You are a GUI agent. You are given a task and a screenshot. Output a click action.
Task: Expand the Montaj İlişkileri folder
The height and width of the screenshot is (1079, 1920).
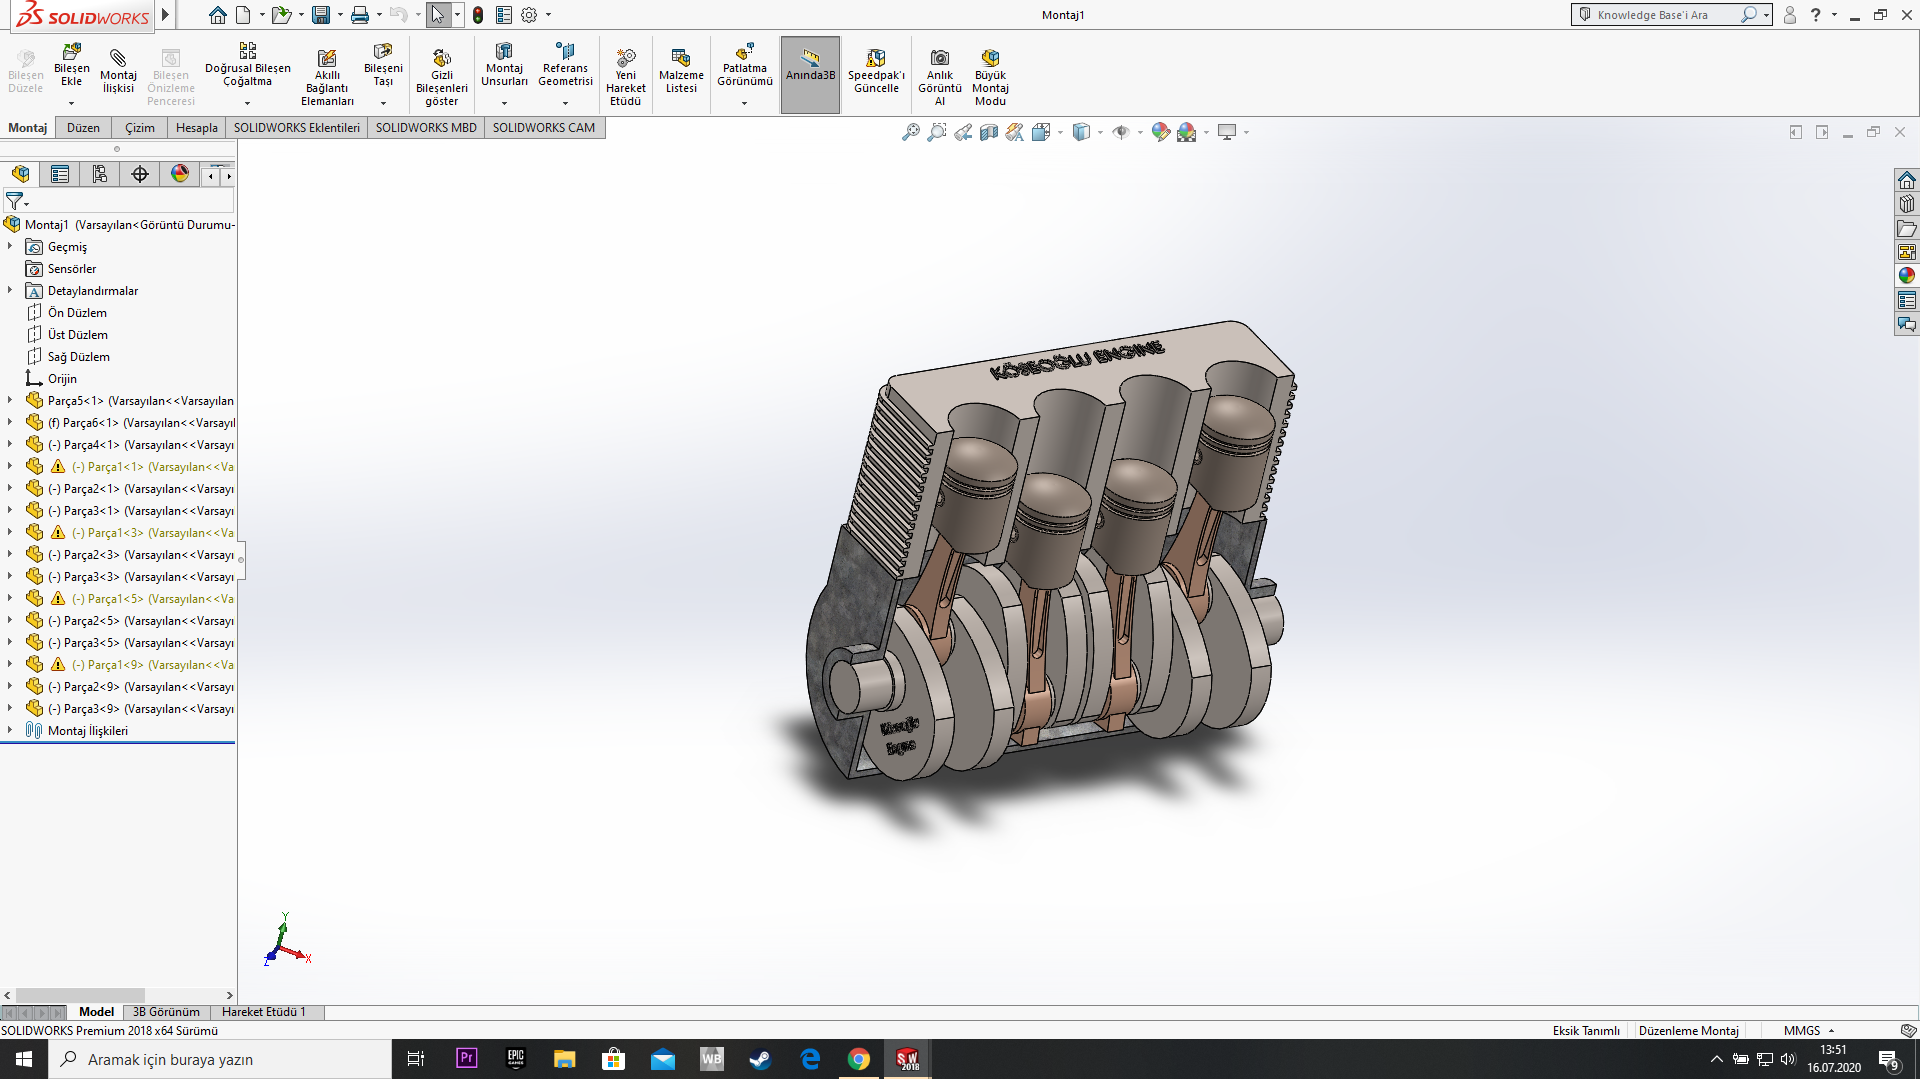coord(10,730)
